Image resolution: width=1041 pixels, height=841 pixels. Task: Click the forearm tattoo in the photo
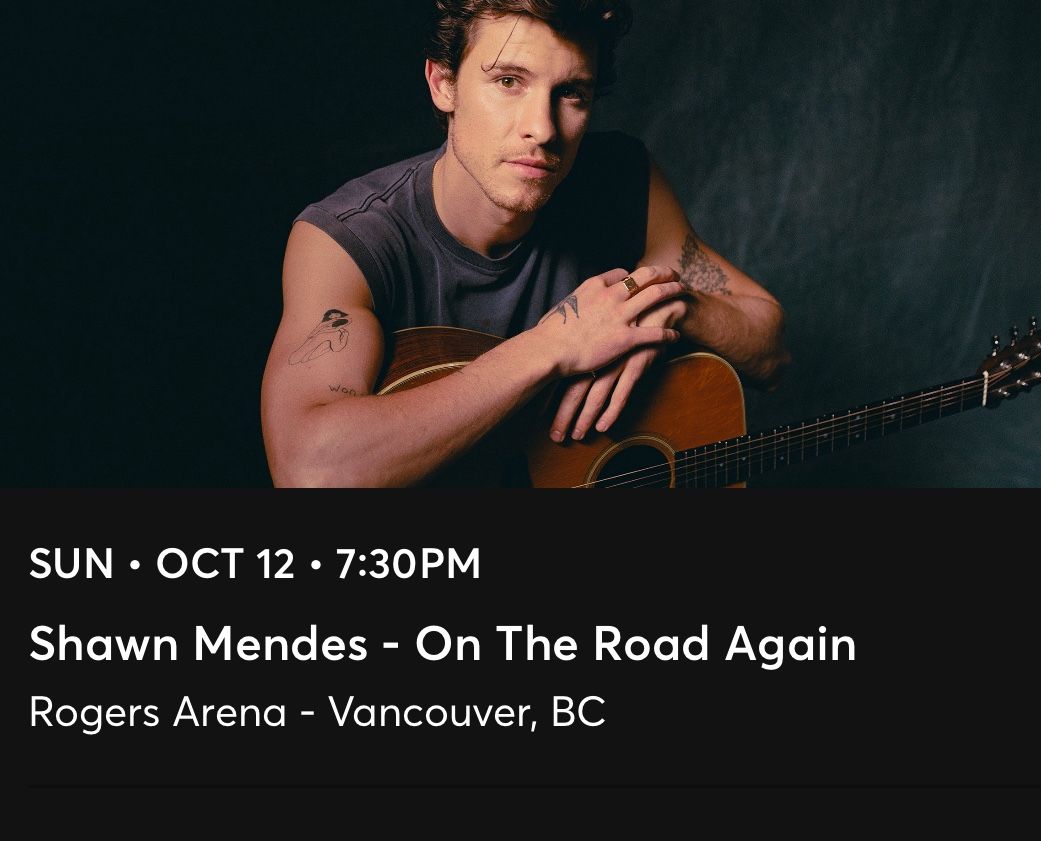pyautogui.click(x=702, y=266)
